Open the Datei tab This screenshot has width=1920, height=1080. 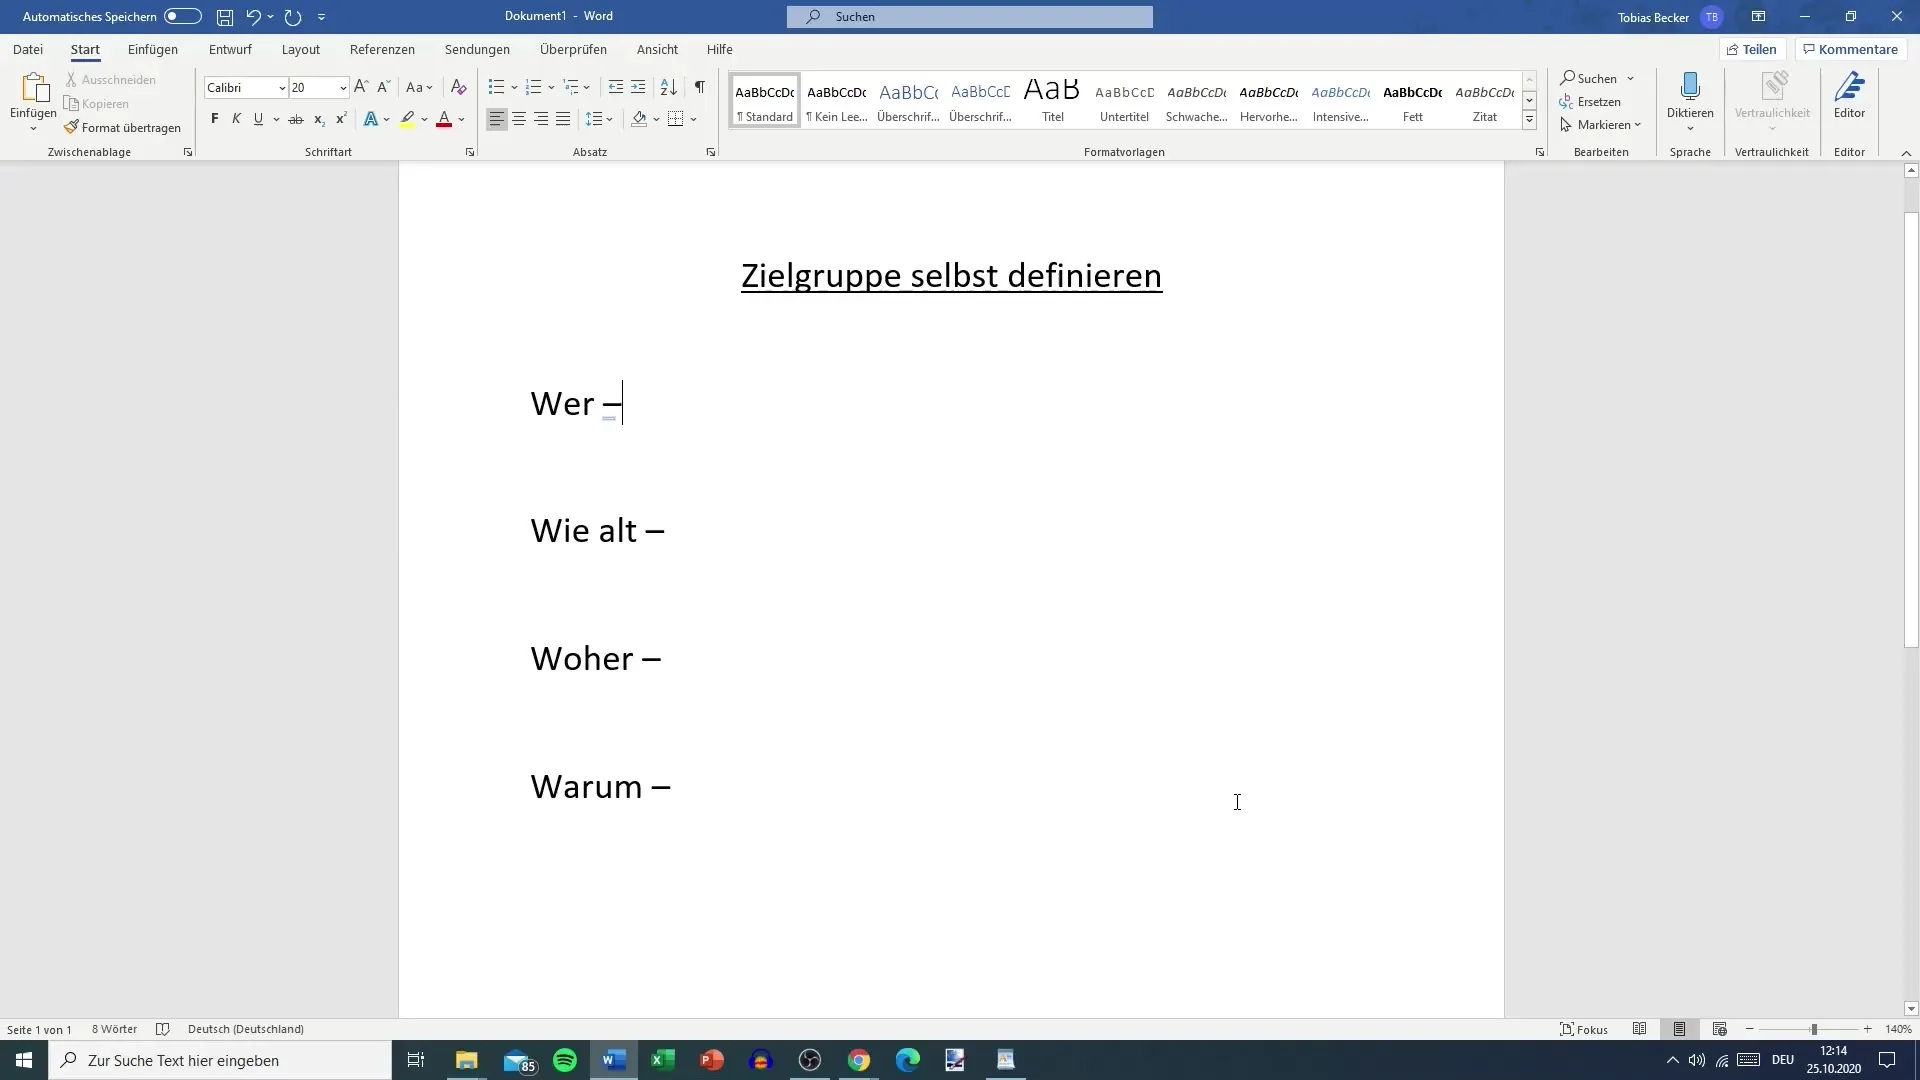coord(28,49)
